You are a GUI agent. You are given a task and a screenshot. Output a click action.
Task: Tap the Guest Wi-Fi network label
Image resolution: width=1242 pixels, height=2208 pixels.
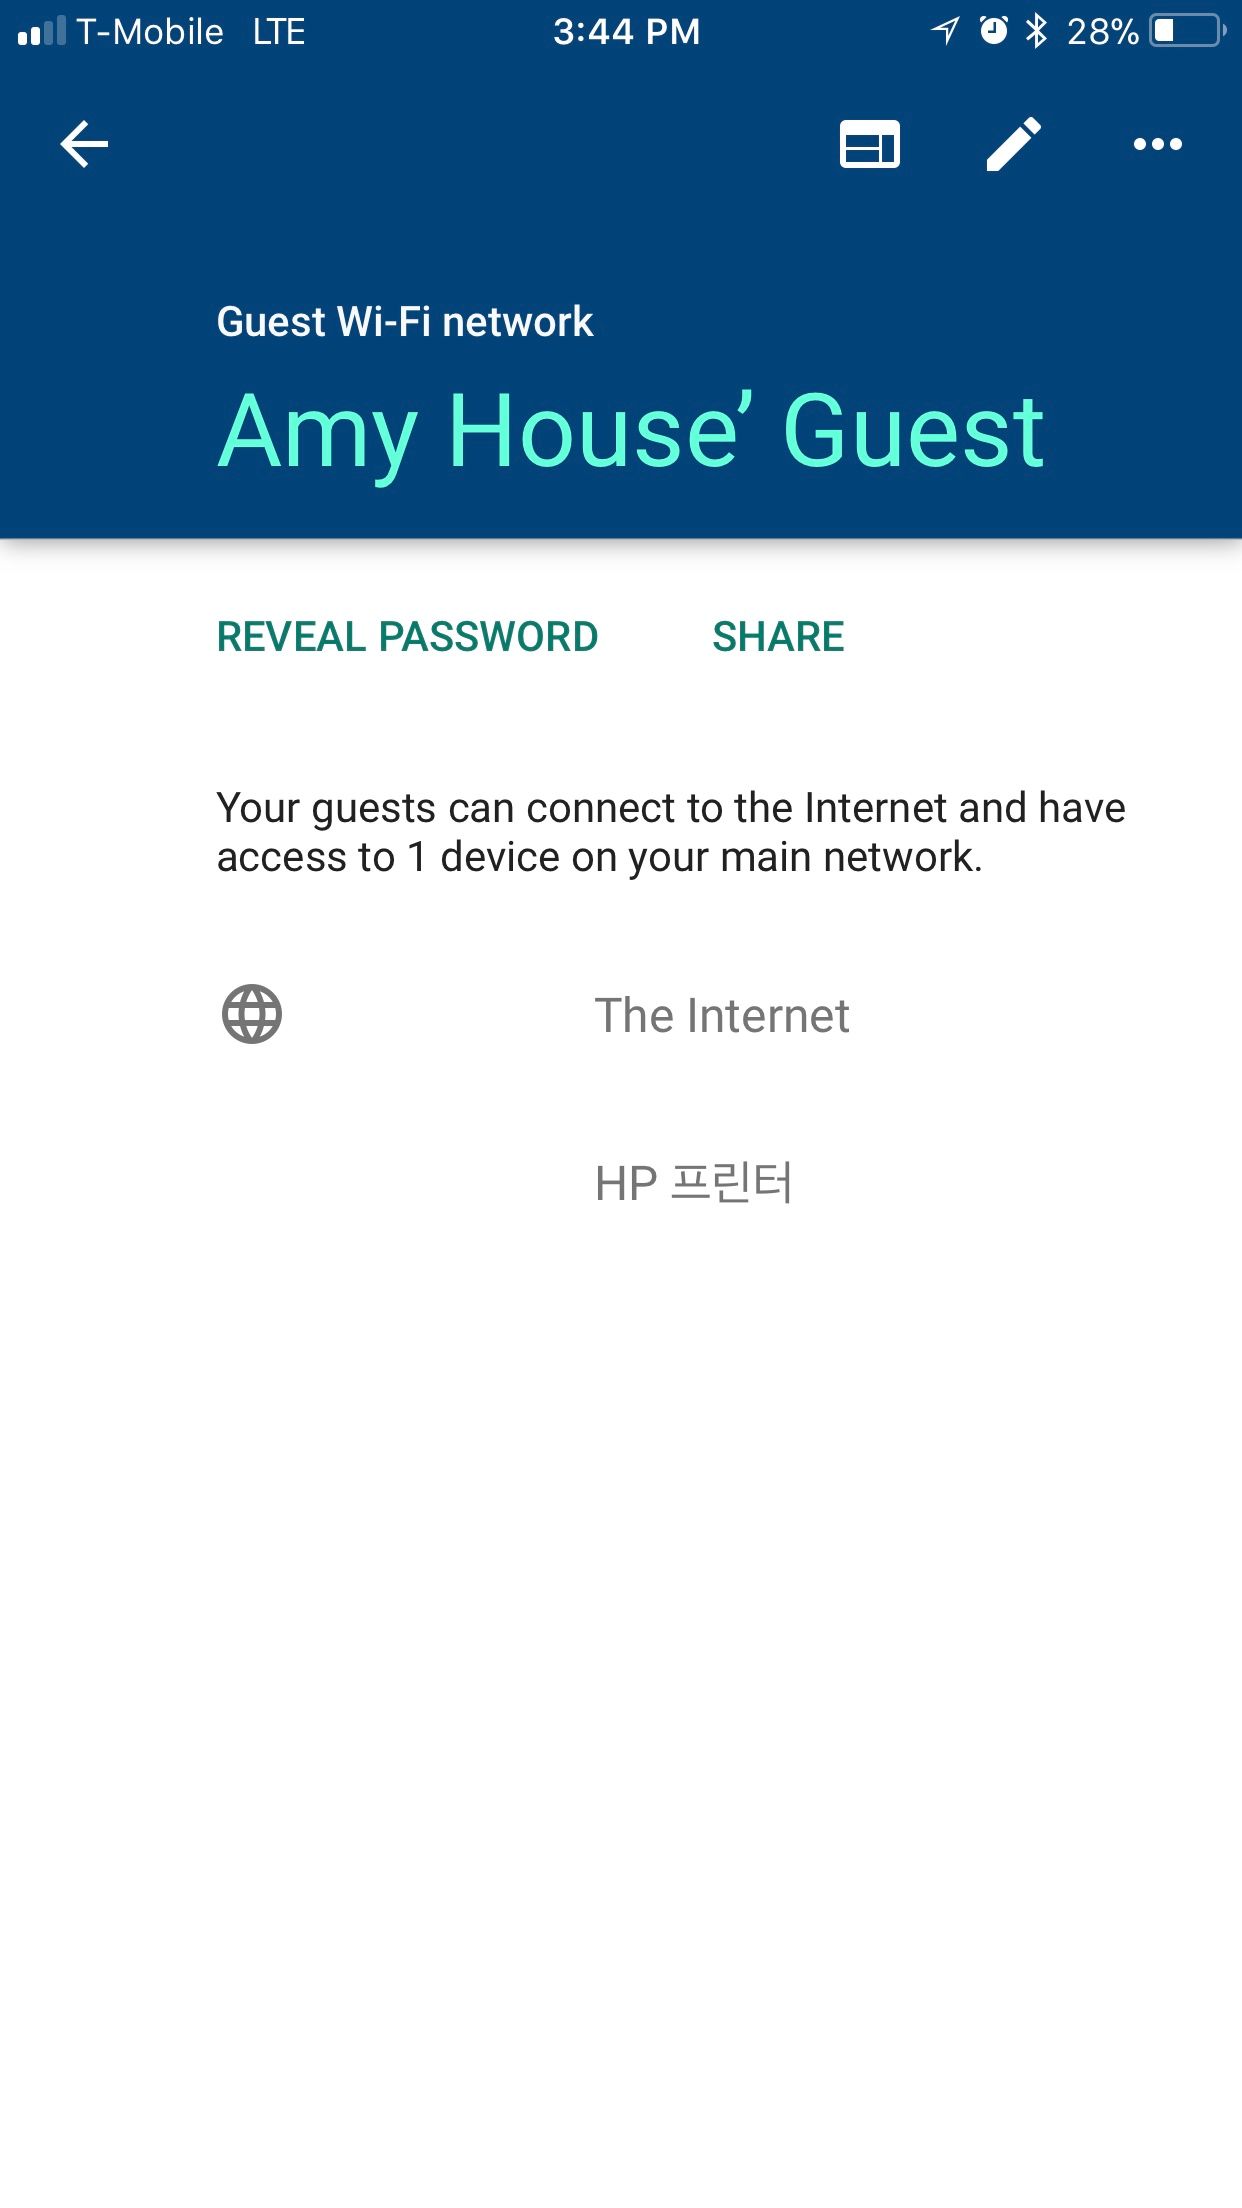click(405, 322)
